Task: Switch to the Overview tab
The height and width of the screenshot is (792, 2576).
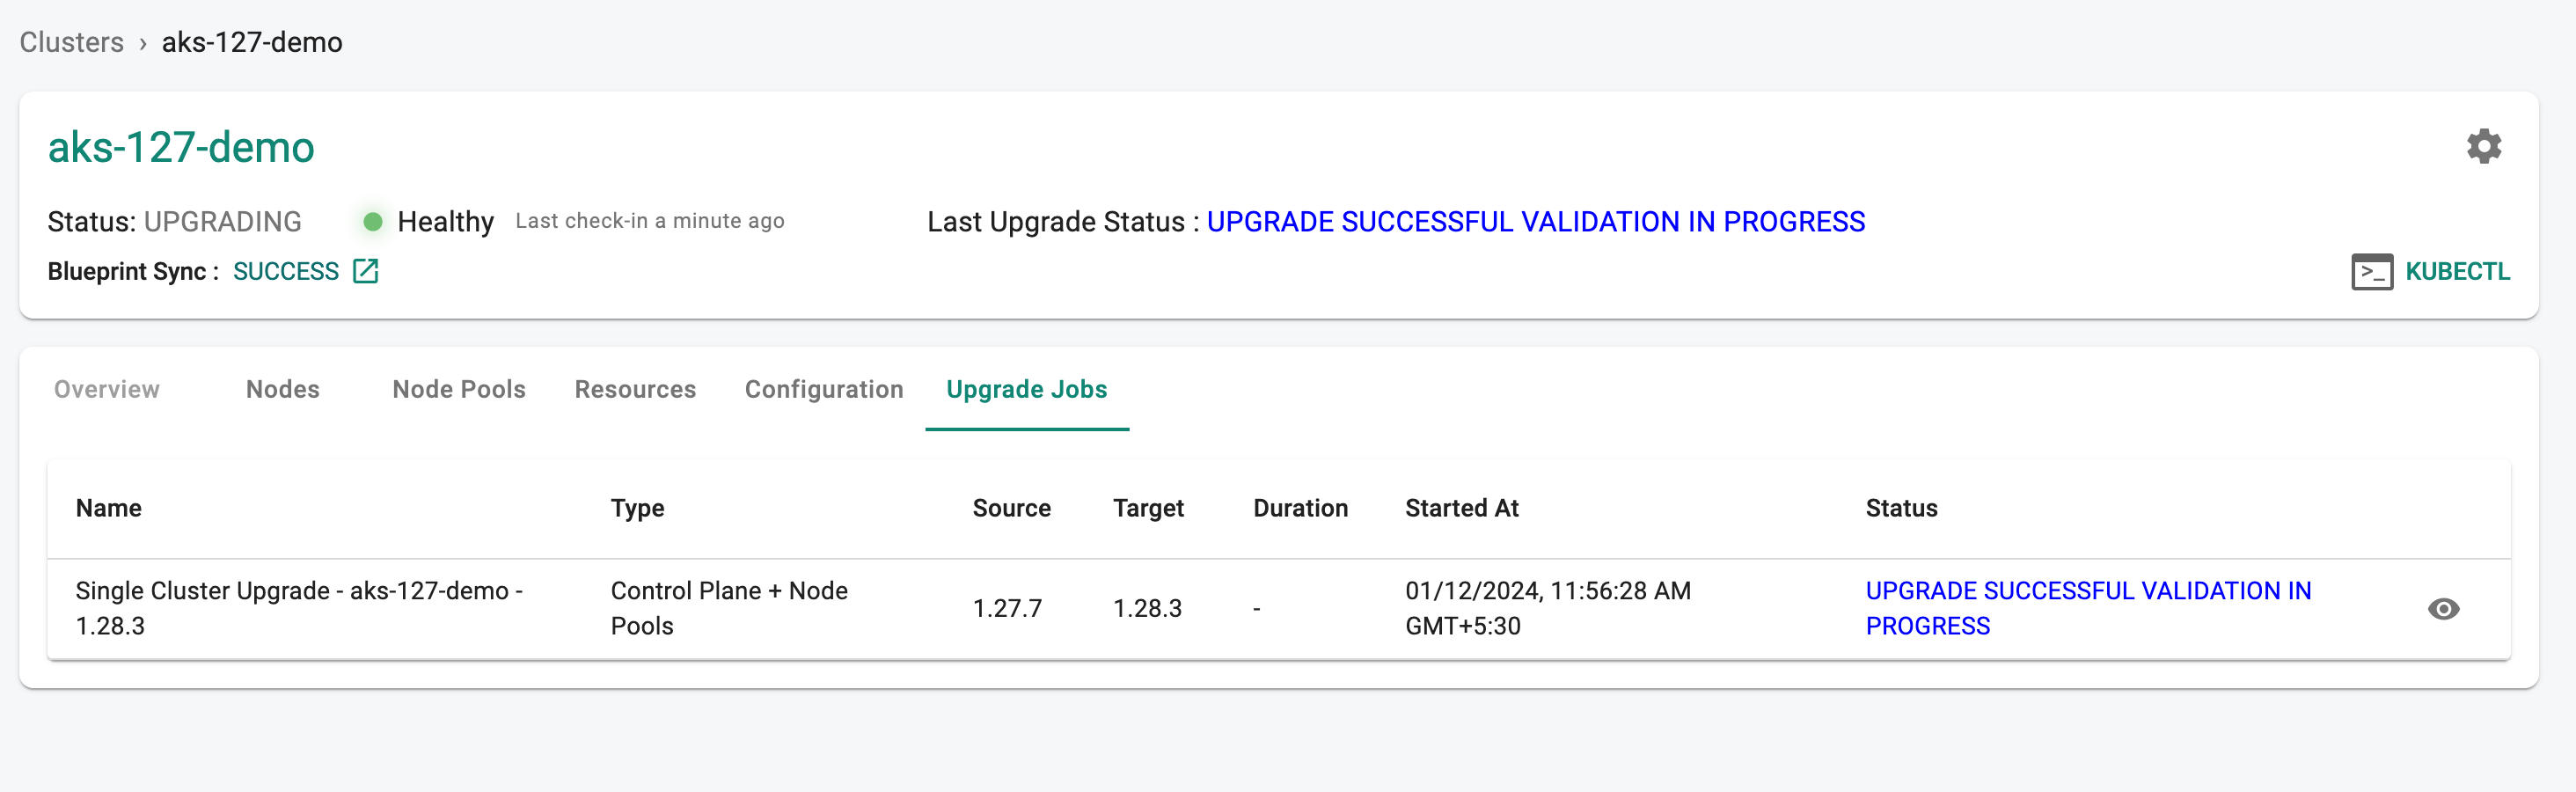Action: (107, 389)
